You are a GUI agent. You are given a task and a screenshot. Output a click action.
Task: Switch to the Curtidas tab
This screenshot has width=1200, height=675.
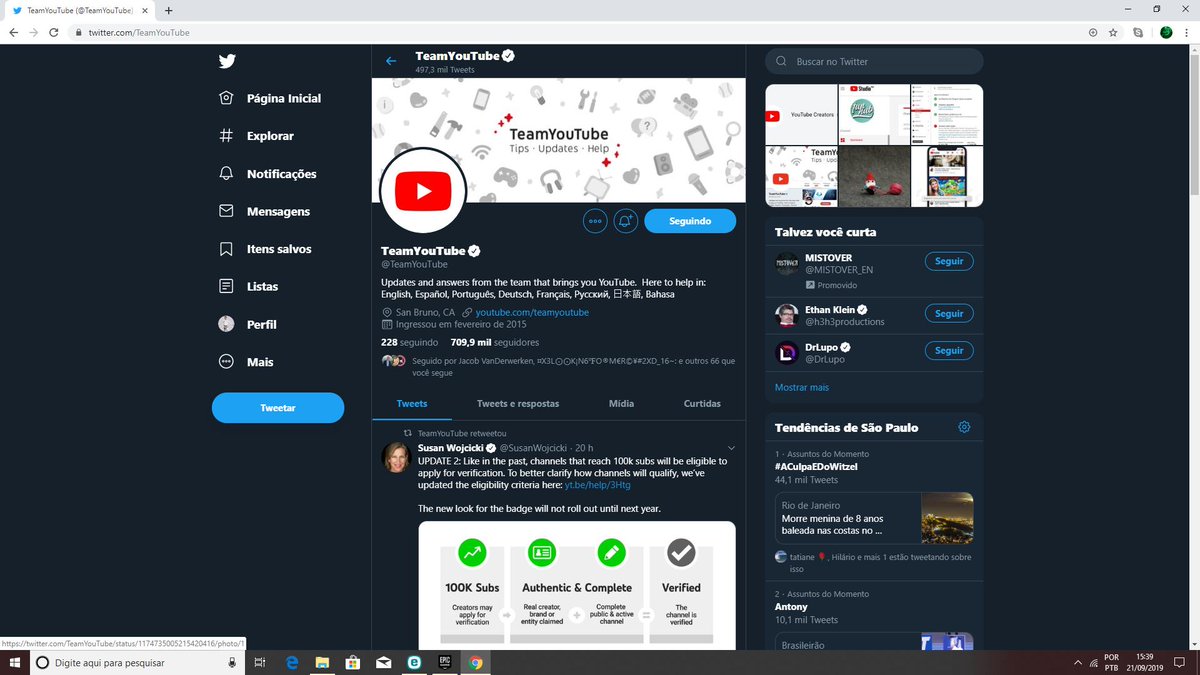click(x=702, y=404)
